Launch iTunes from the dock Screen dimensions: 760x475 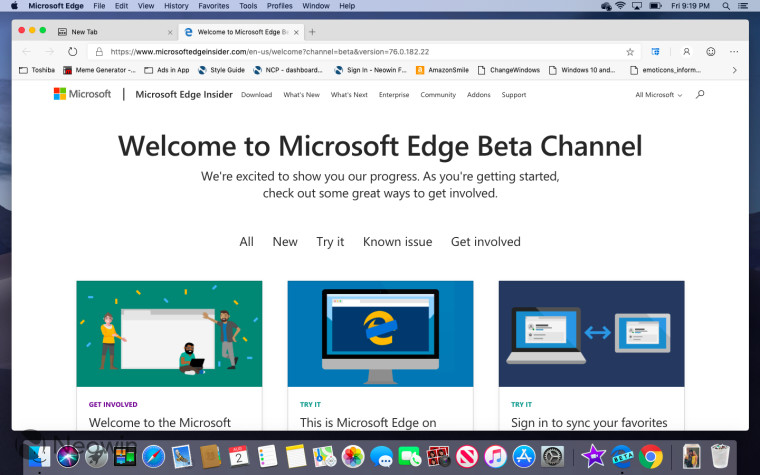495,456
